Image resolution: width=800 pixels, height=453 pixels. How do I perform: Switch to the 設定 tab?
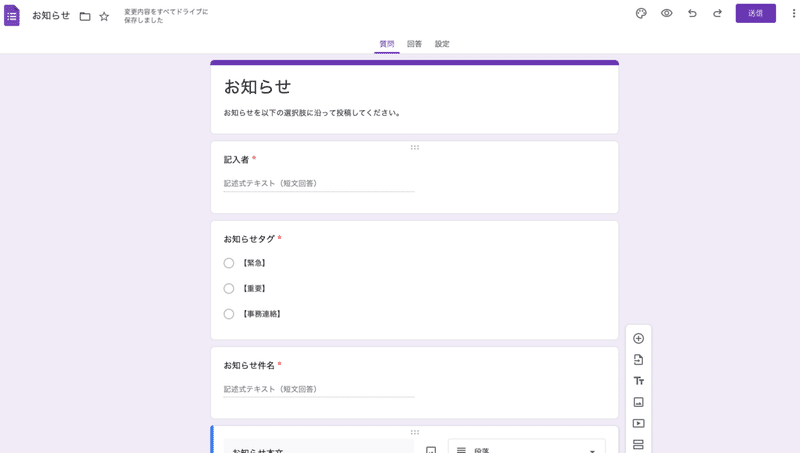pos(442,44)
